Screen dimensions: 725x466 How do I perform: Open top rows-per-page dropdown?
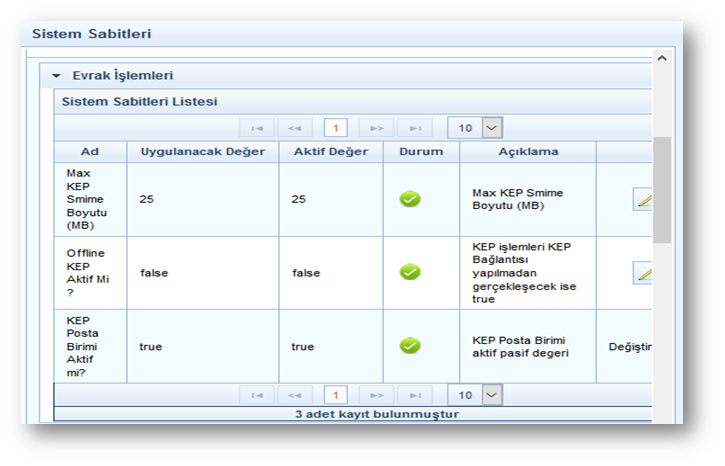[x=490, y=128]
